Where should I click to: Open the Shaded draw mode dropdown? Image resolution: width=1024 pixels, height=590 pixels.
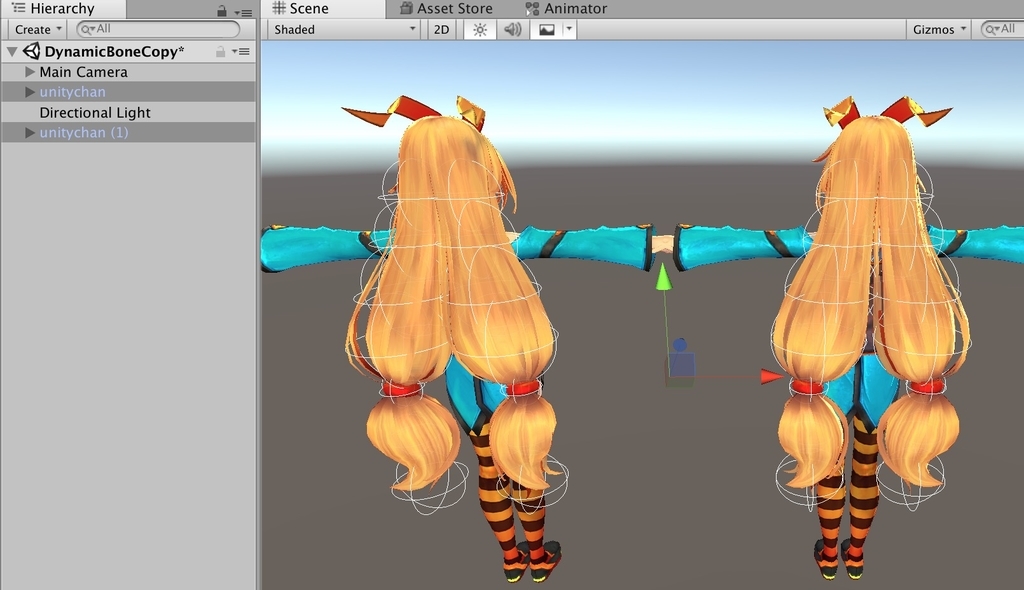pos(344,29)
